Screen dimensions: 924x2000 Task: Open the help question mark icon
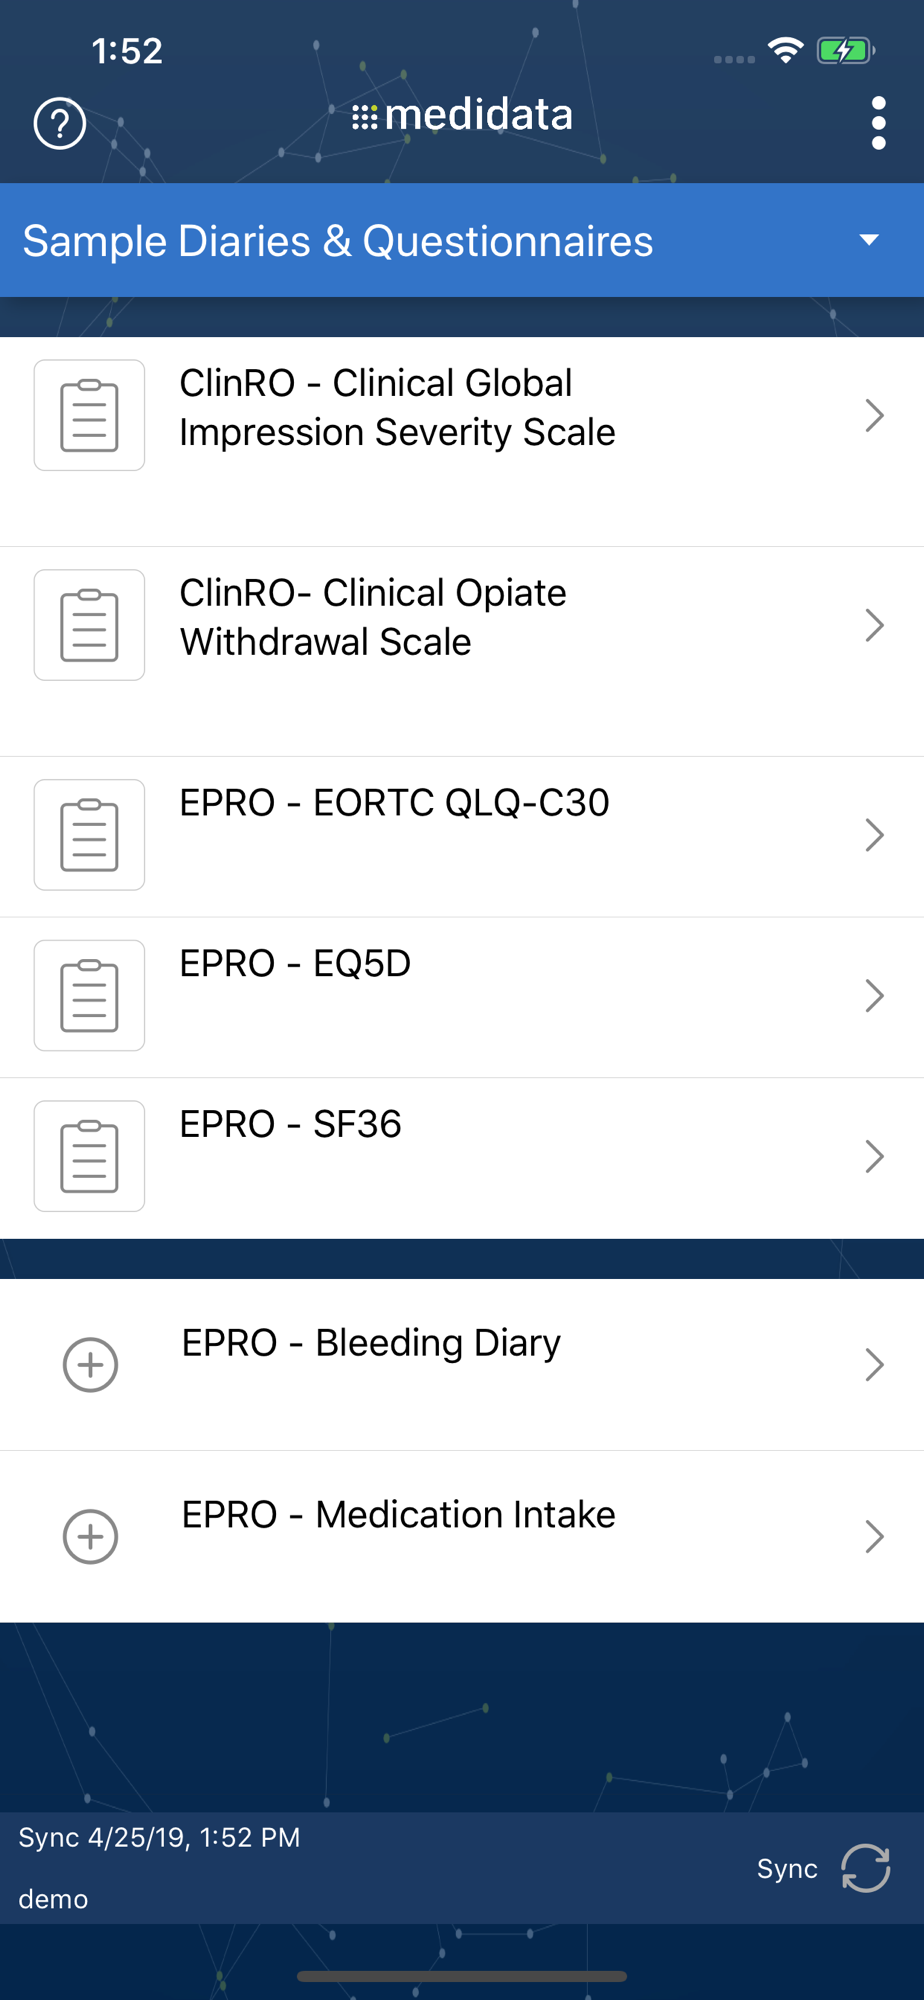click(60, 123)
